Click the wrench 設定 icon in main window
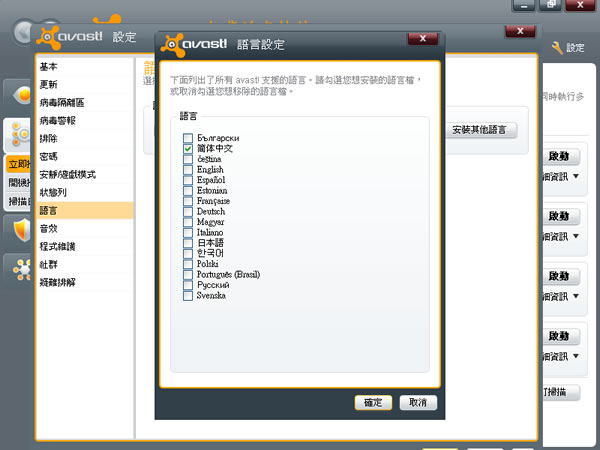Image resolution: width=600 pixels, height=450 pixels. pyautogui.click(x=557, y=48)
